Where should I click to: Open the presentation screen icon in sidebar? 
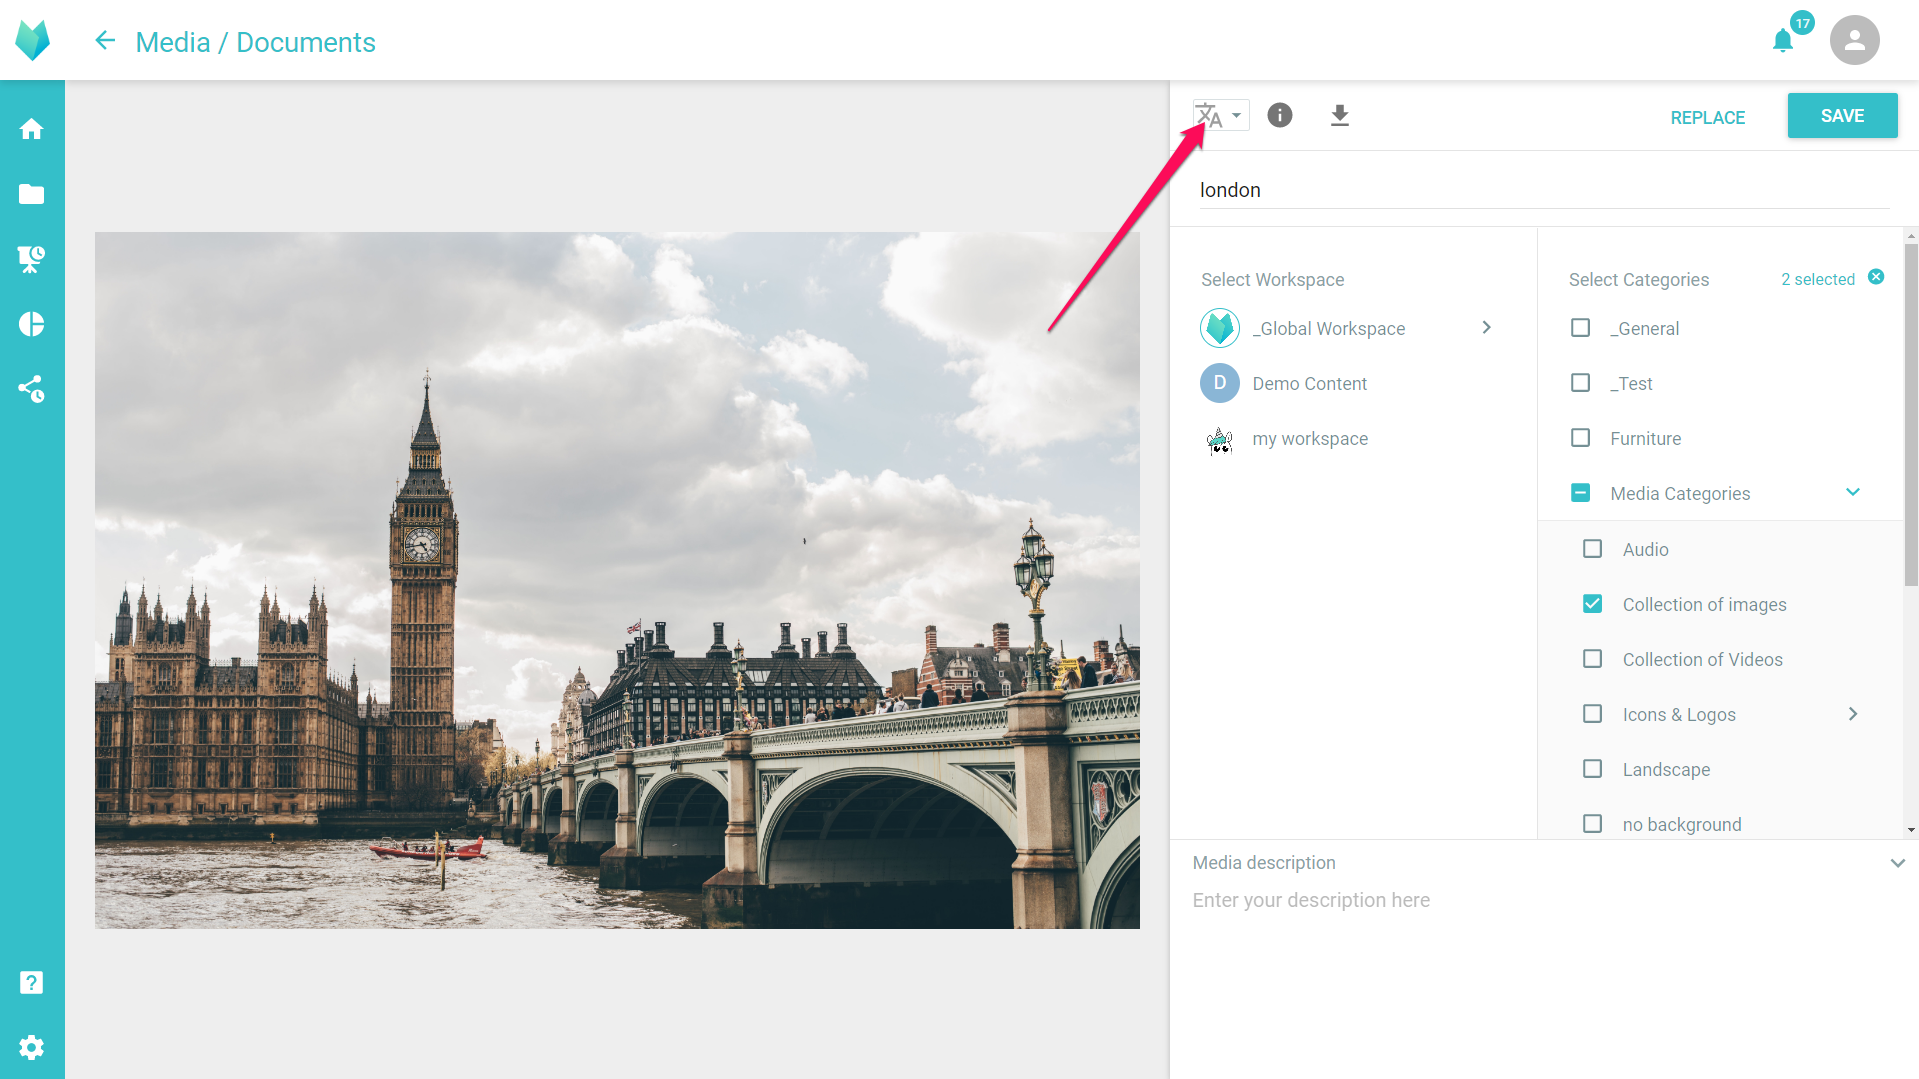[32, 259]
